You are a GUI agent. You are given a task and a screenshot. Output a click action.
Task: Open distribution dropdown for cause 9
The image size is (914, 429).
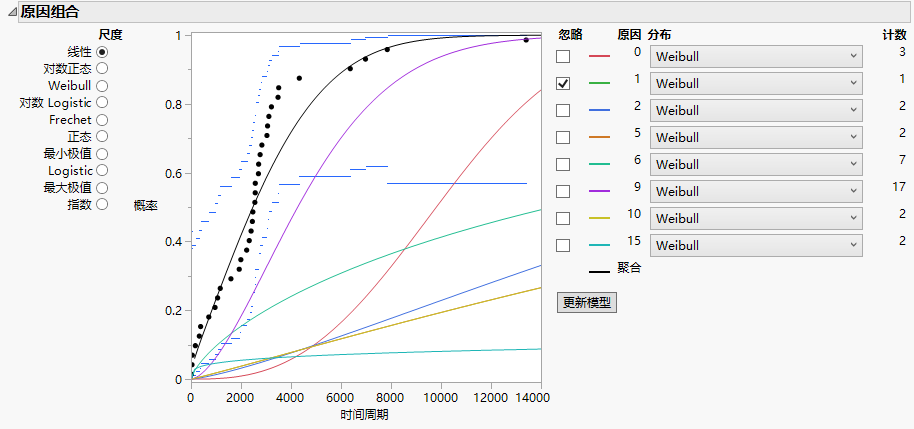tap(756, 191)
